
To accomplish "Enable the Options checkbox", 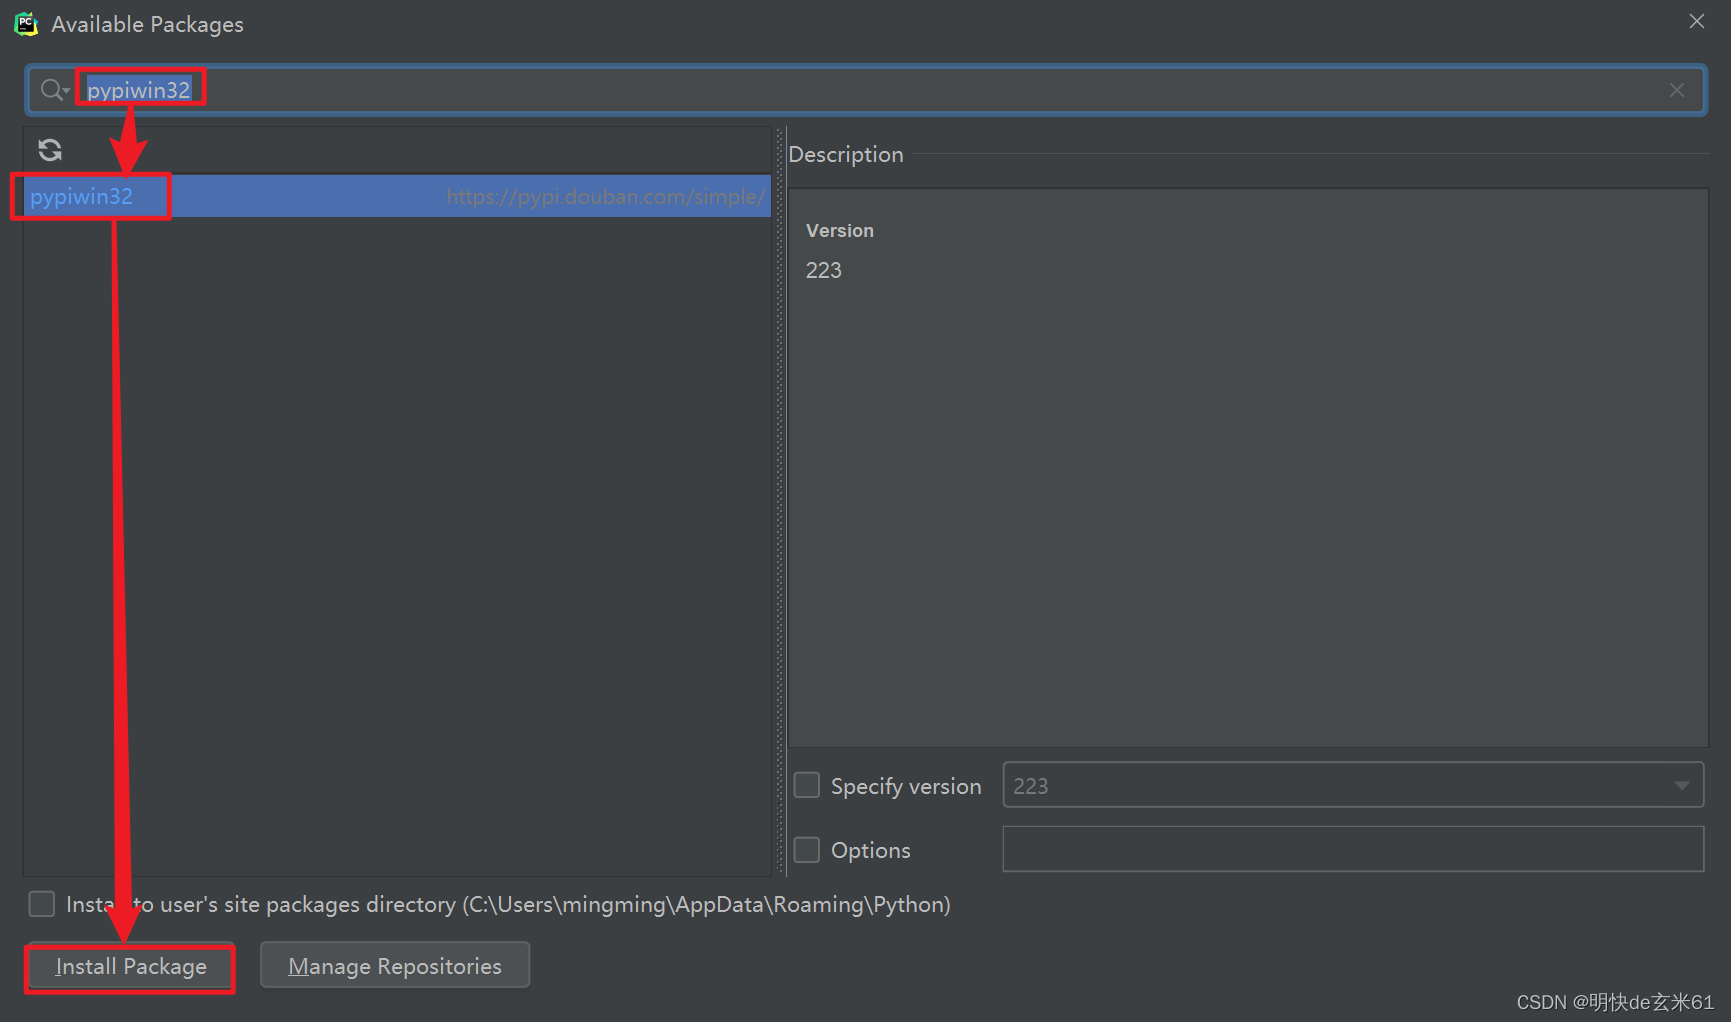I will point(807,850).
